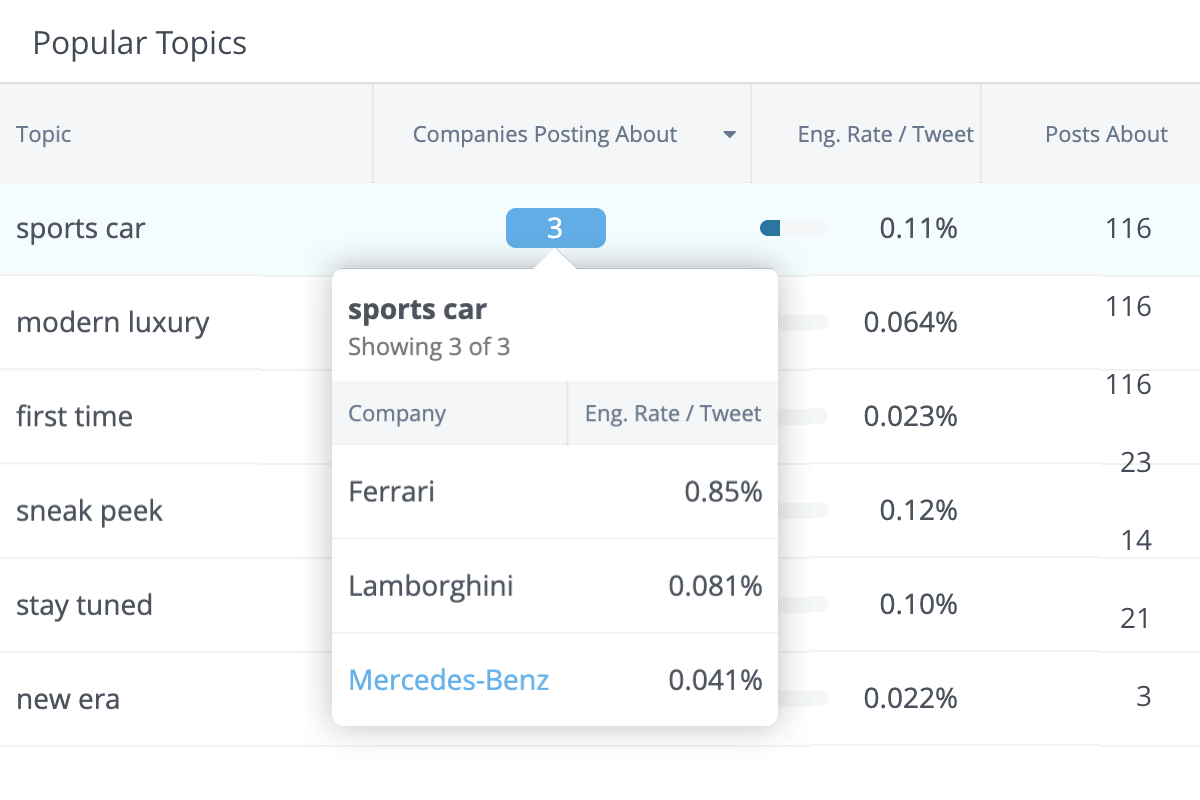This screenshot has width=1200, height=800.
Task: Click the 14 posts count
Action: click(1136, 541)
